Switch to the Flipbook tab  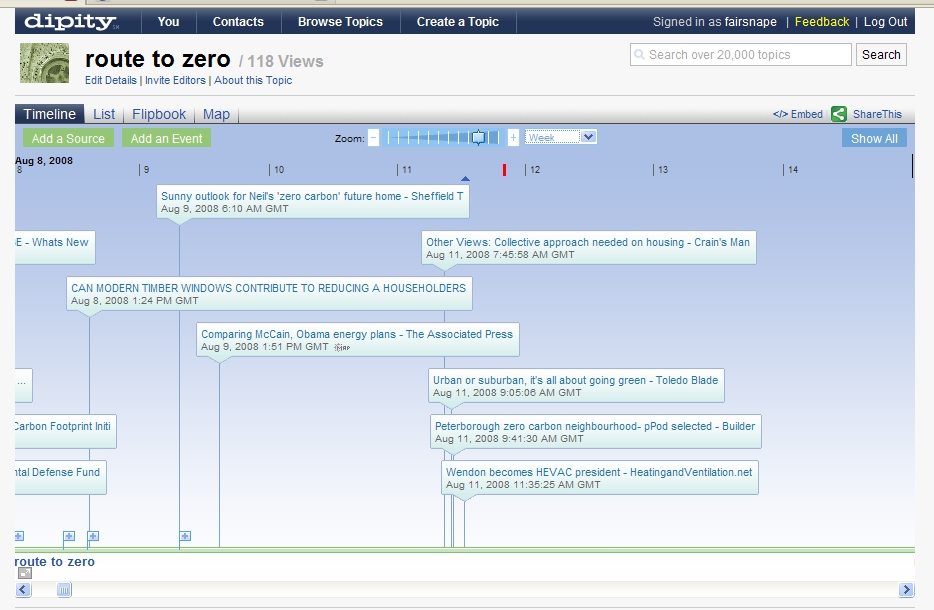(x=159, y=114)
